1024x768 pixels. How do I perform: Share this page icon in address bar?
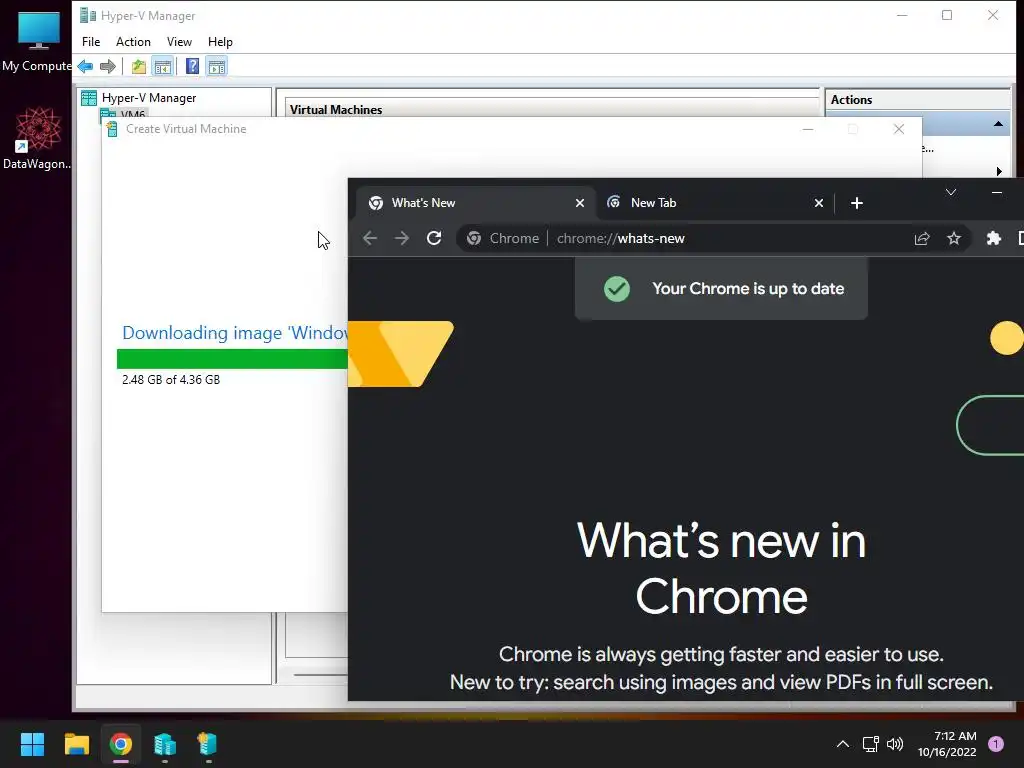pos(921,238)
